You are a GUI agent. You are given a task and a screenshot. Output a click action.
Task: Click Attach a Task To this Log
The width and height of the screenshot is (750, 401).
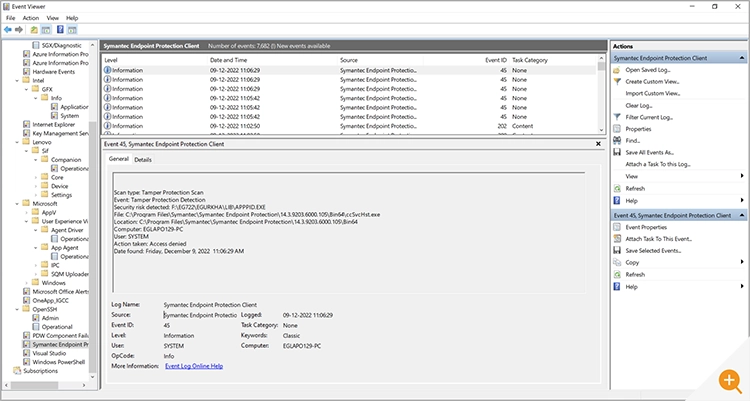[658, 164]
